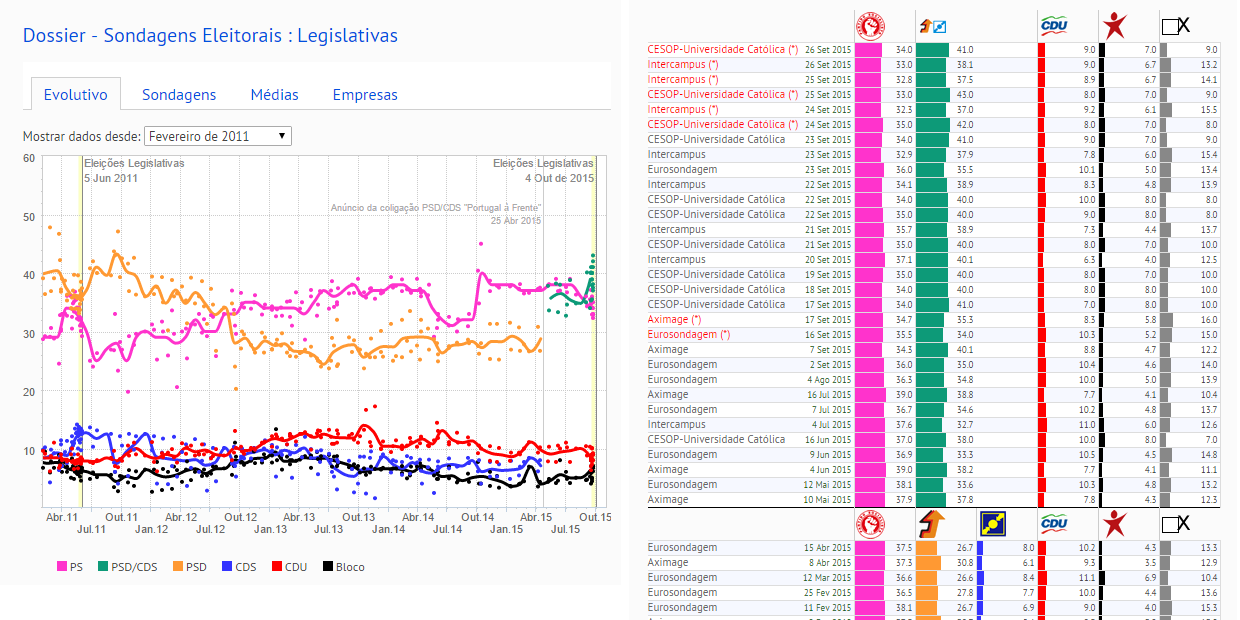The image size is (1240, 620).
Task: Click the orange PSD arrow logo
Action: tap(931, 522)
